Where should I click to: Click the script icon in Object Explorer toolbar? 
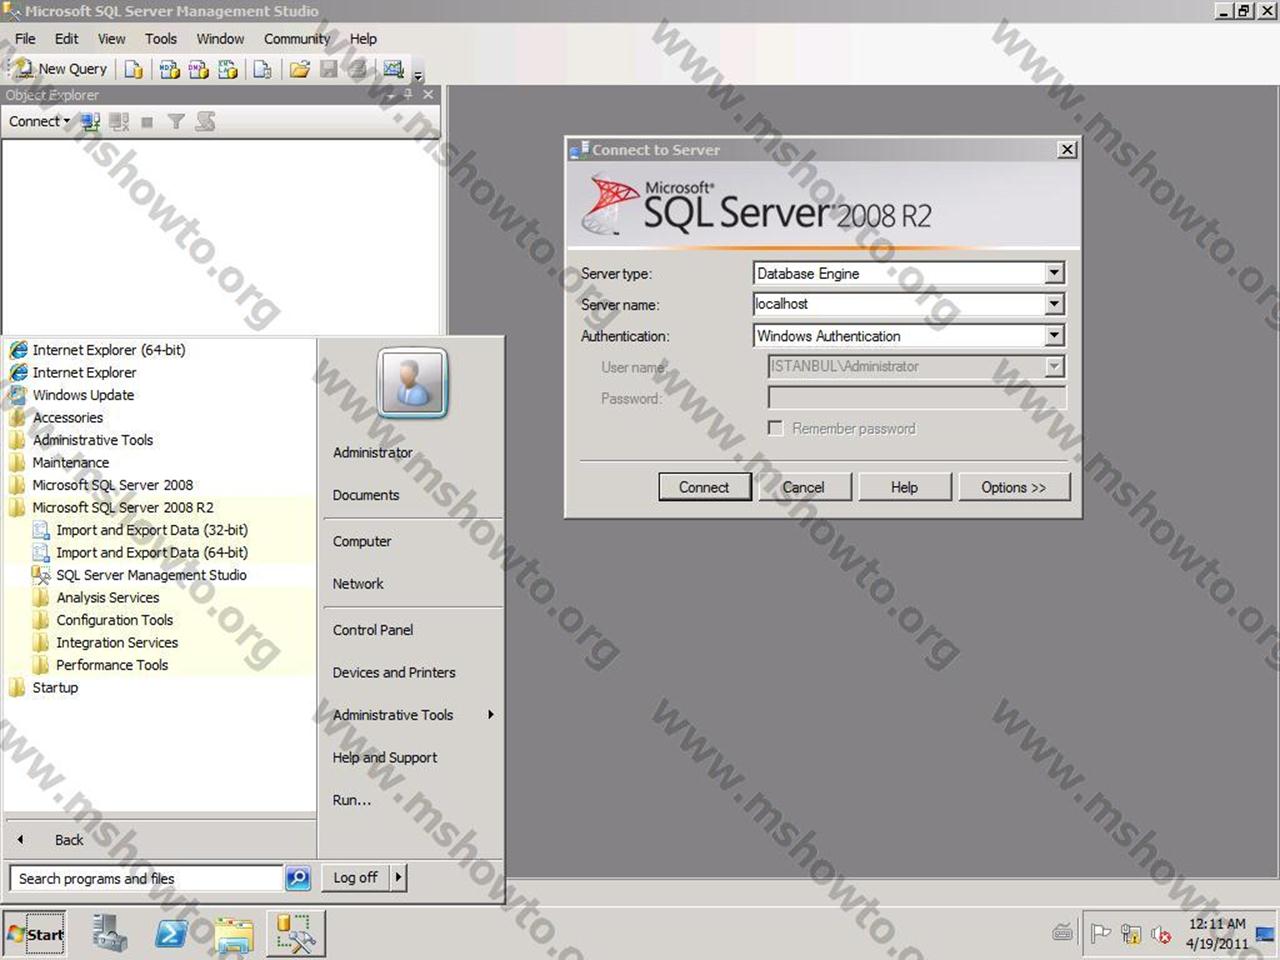pos(205,122)
